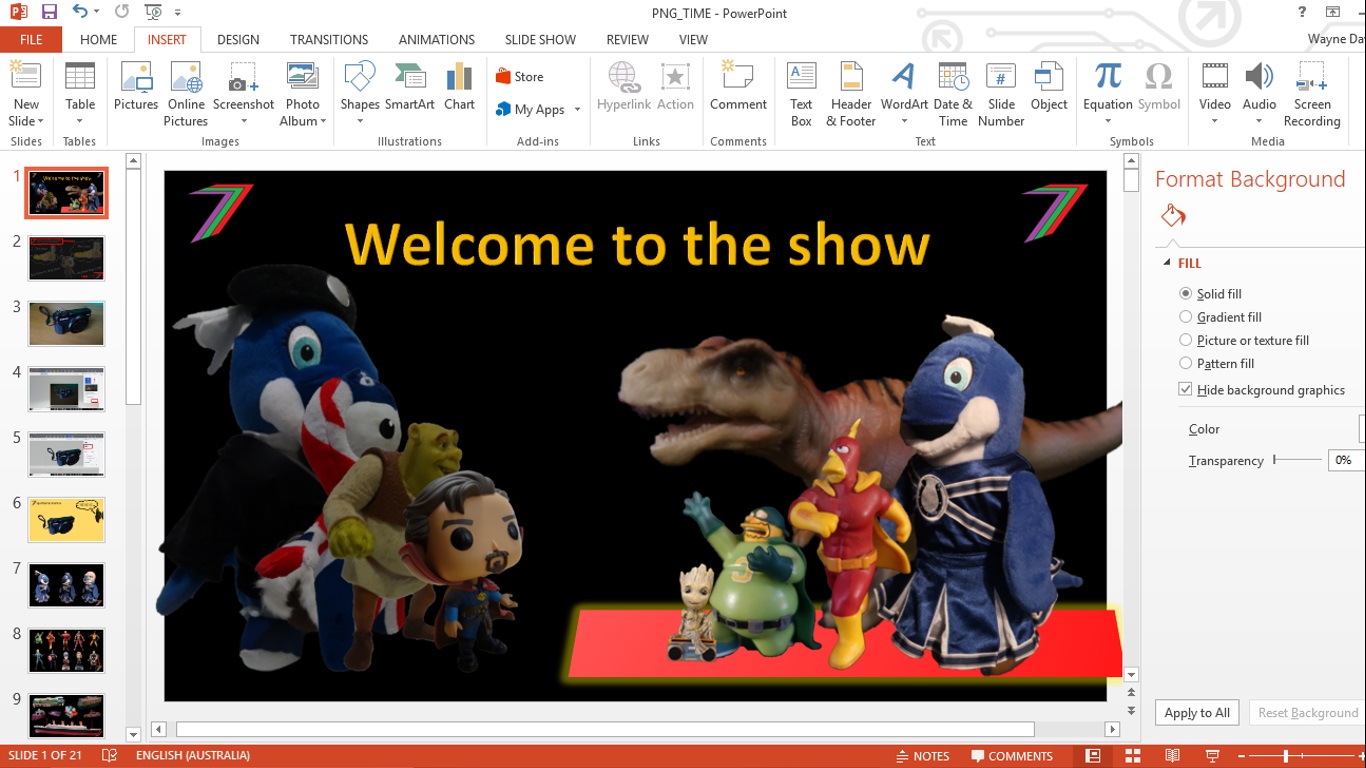Insert a Chart
This screenshot has height=768, width=1366.
459,87
